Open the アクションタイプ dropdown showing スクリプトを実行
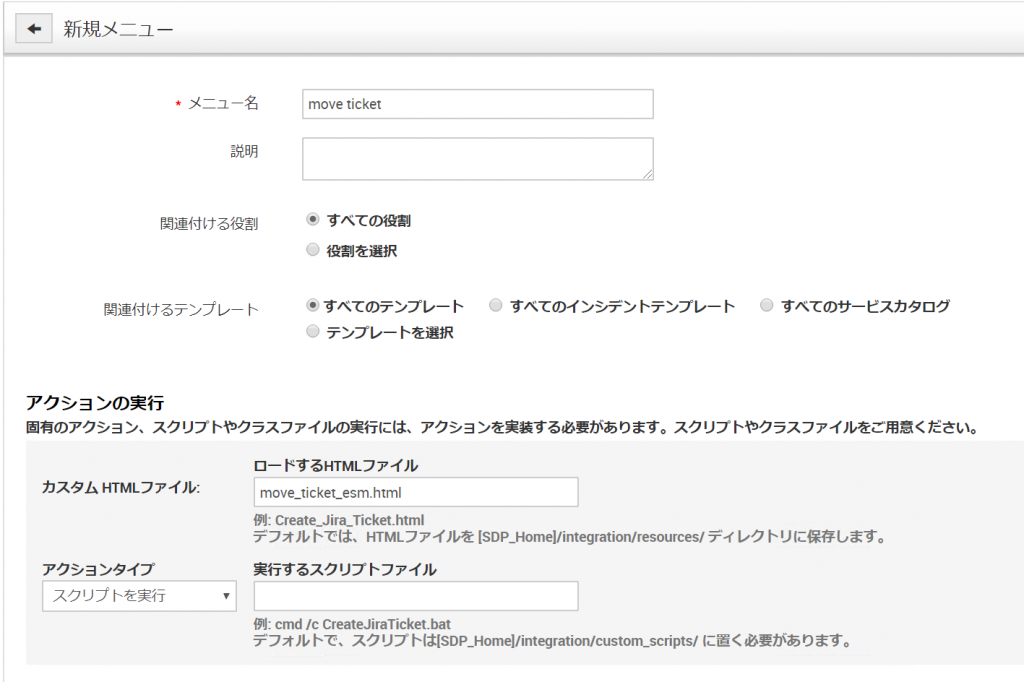The width and height of the screenshot is (1024, 682). 139,596
